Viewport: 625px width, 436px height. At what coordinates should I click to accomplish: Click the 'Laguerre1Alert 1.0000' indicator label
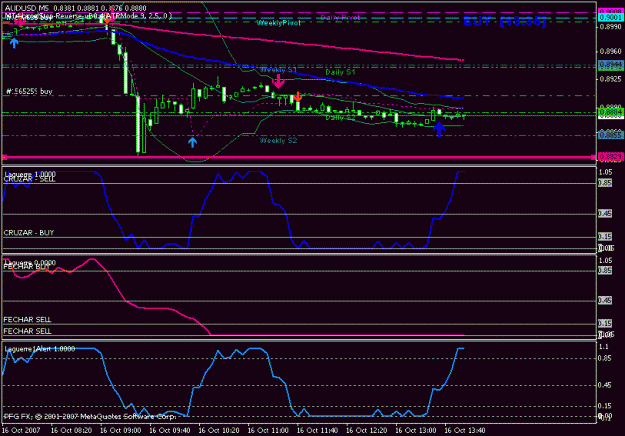tap(40, 349)
